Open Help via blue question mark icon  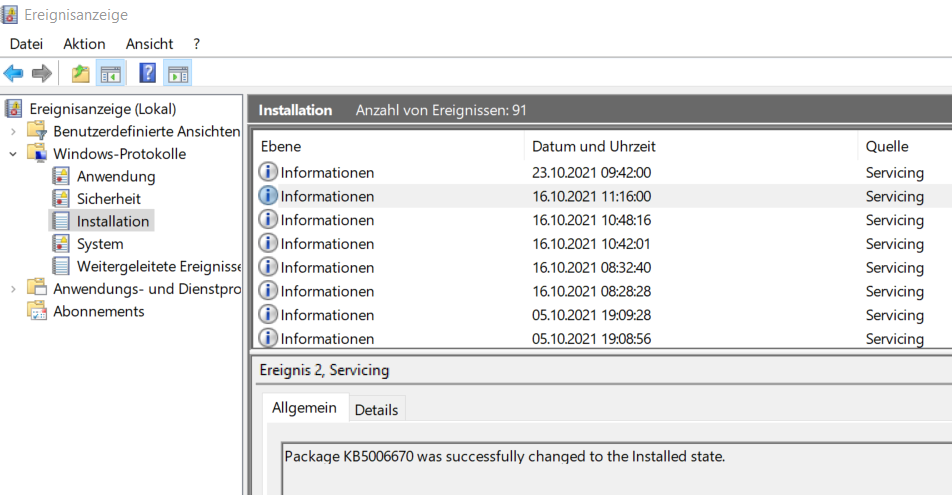click(147, 73)
